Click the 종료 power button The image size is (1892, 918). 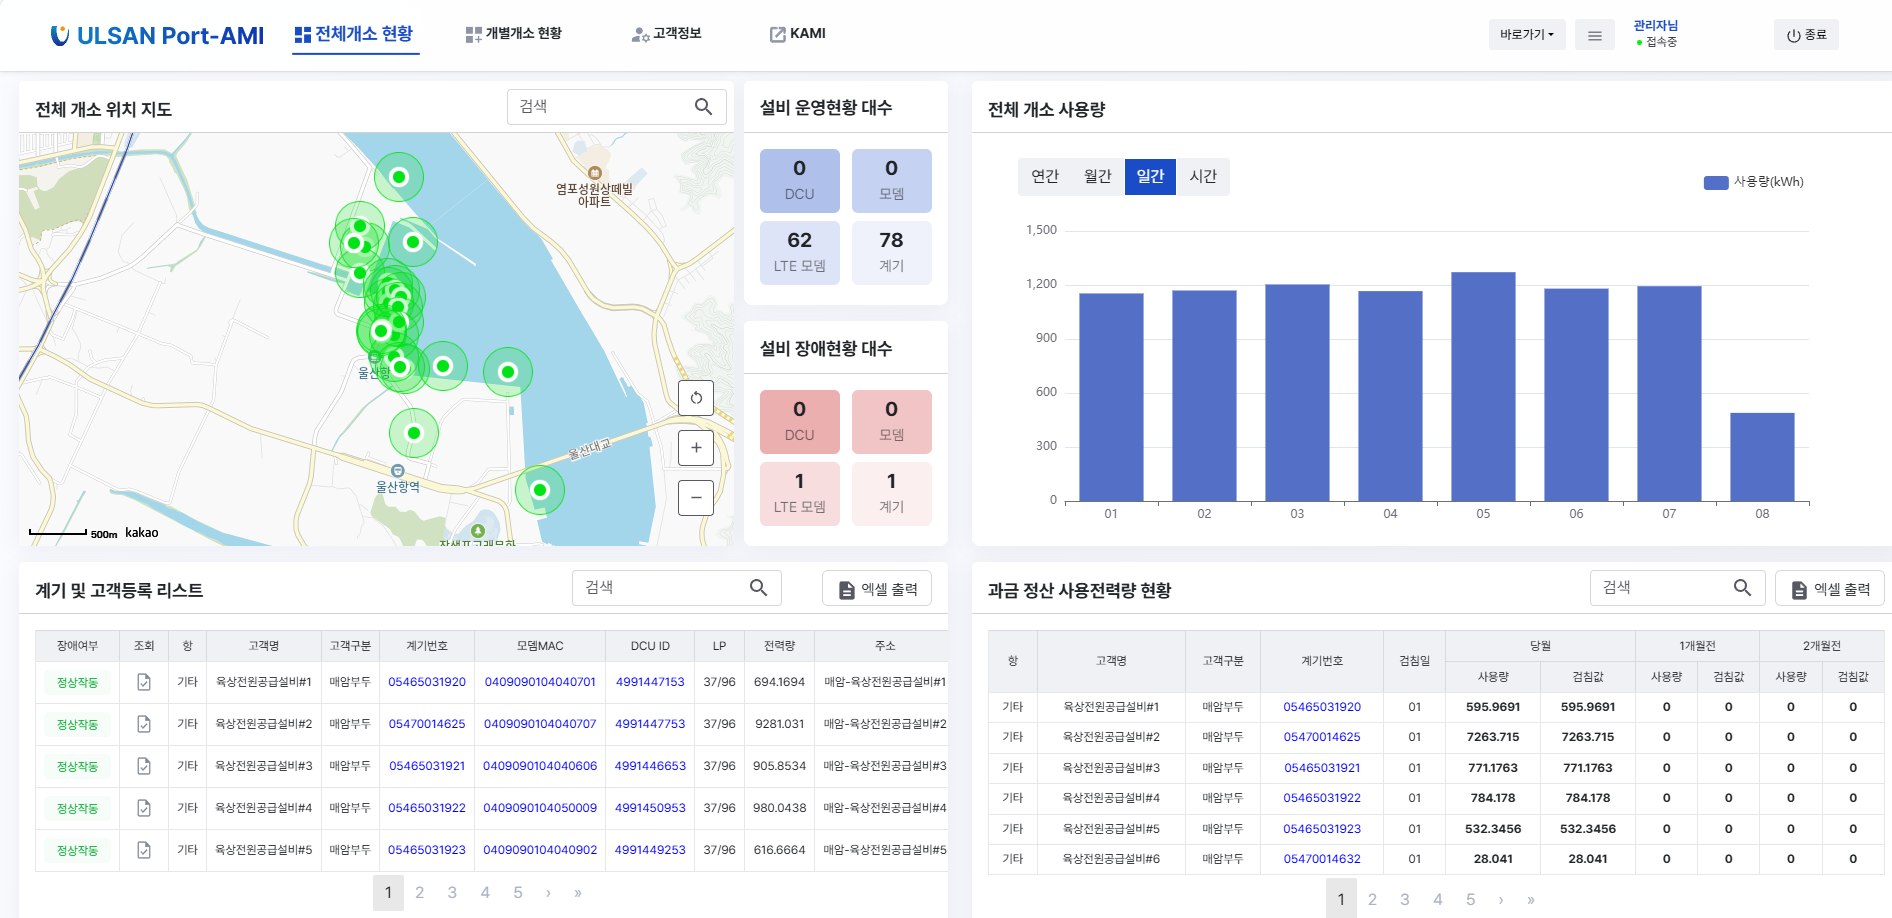[x=1806, y=35]
